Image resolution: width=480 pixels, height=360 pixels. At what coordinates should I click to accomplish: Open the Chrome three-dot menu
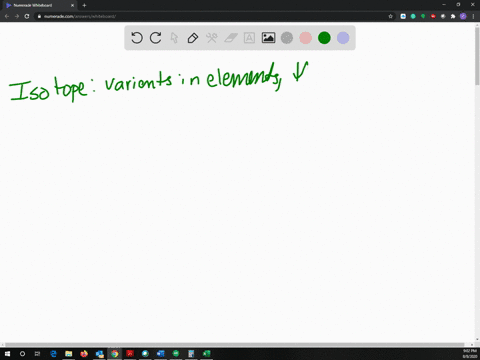(x=473, y=16)
